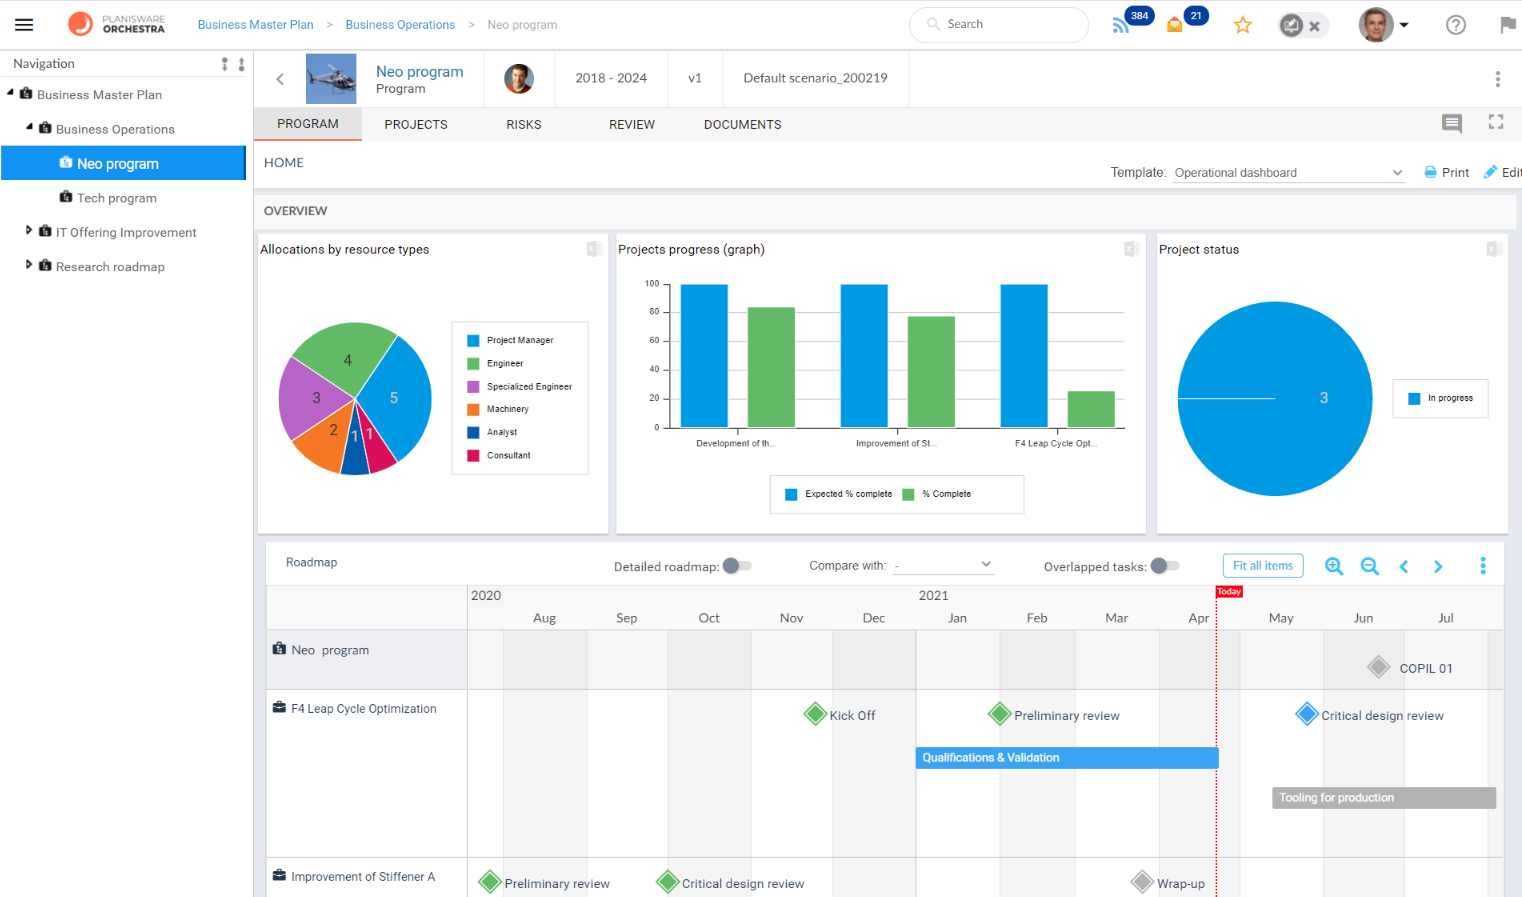The image size is (1522, 897).
Task: Click the program manager avatar photo
Action: pos(519,79)
